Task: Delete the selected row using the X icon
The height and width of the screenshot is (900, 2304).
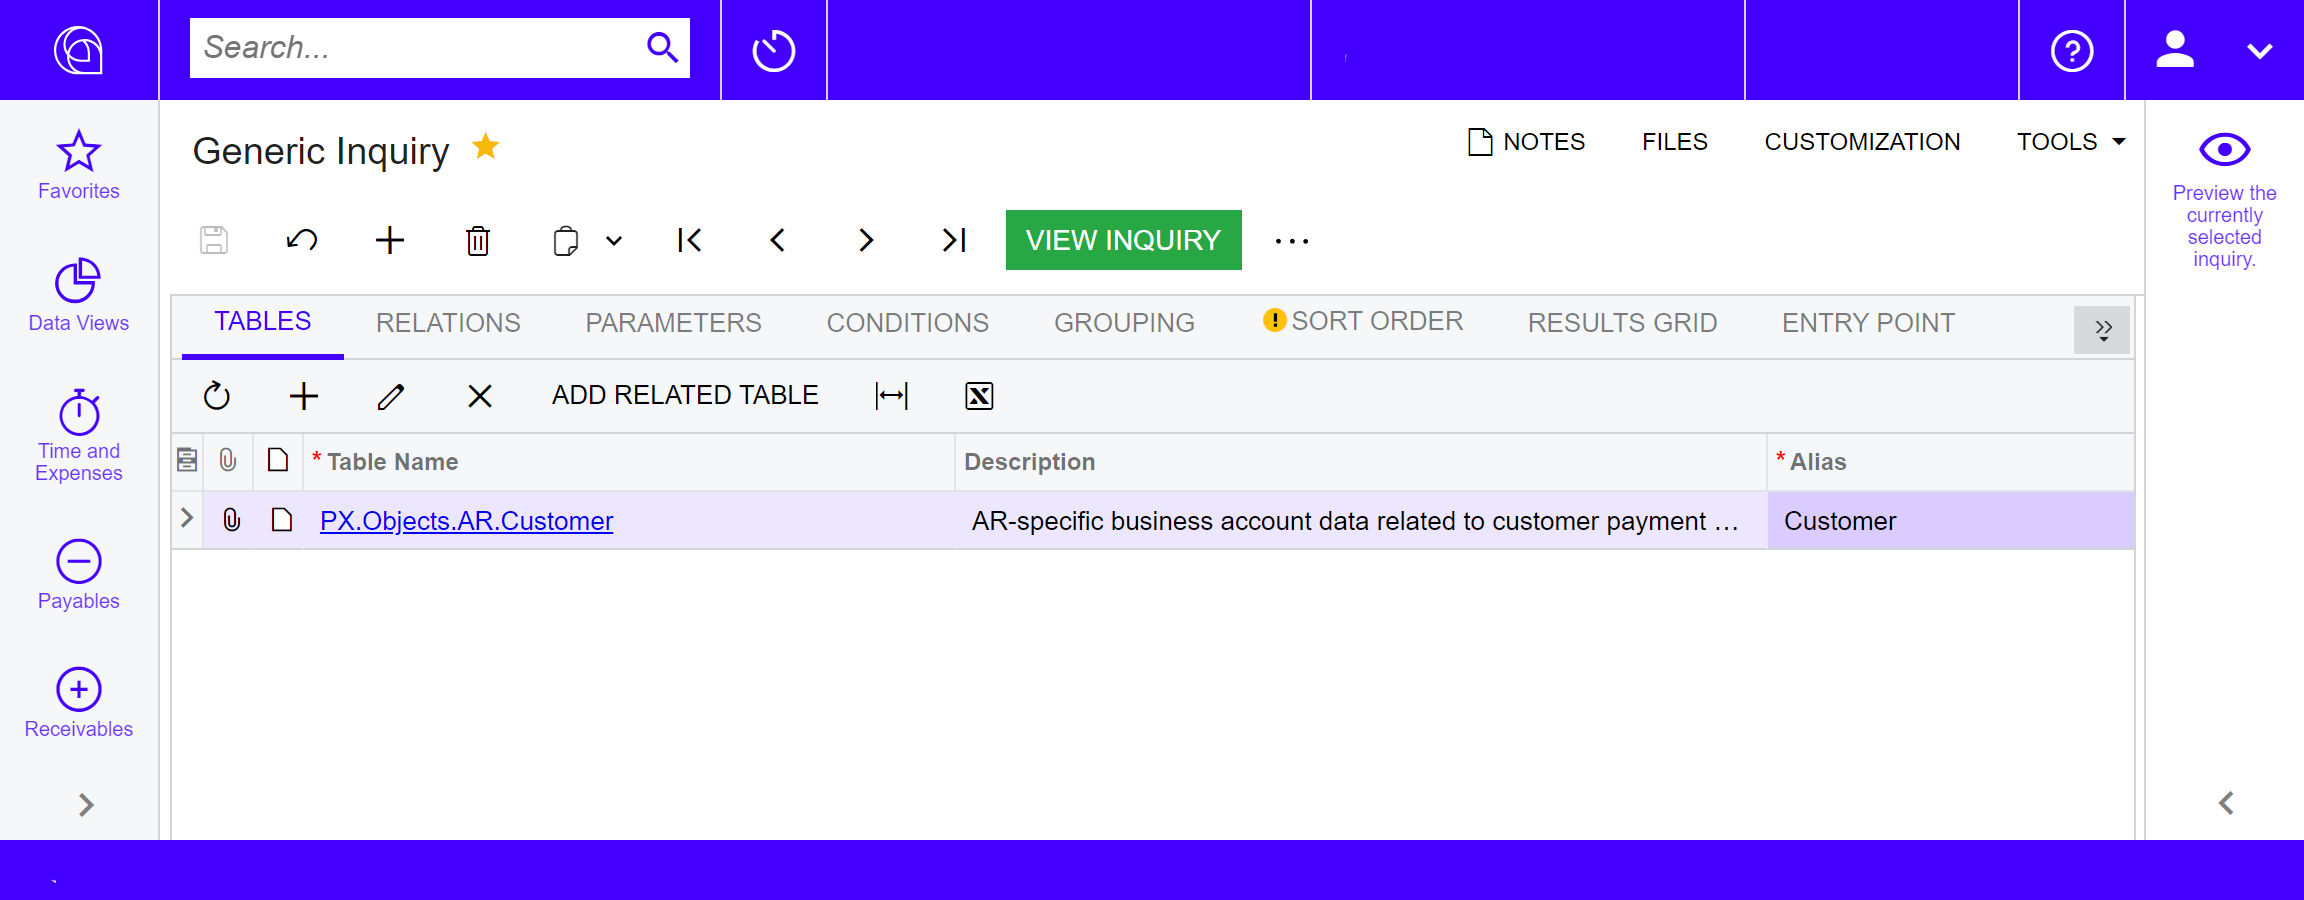Action: (x=480, y=396)
